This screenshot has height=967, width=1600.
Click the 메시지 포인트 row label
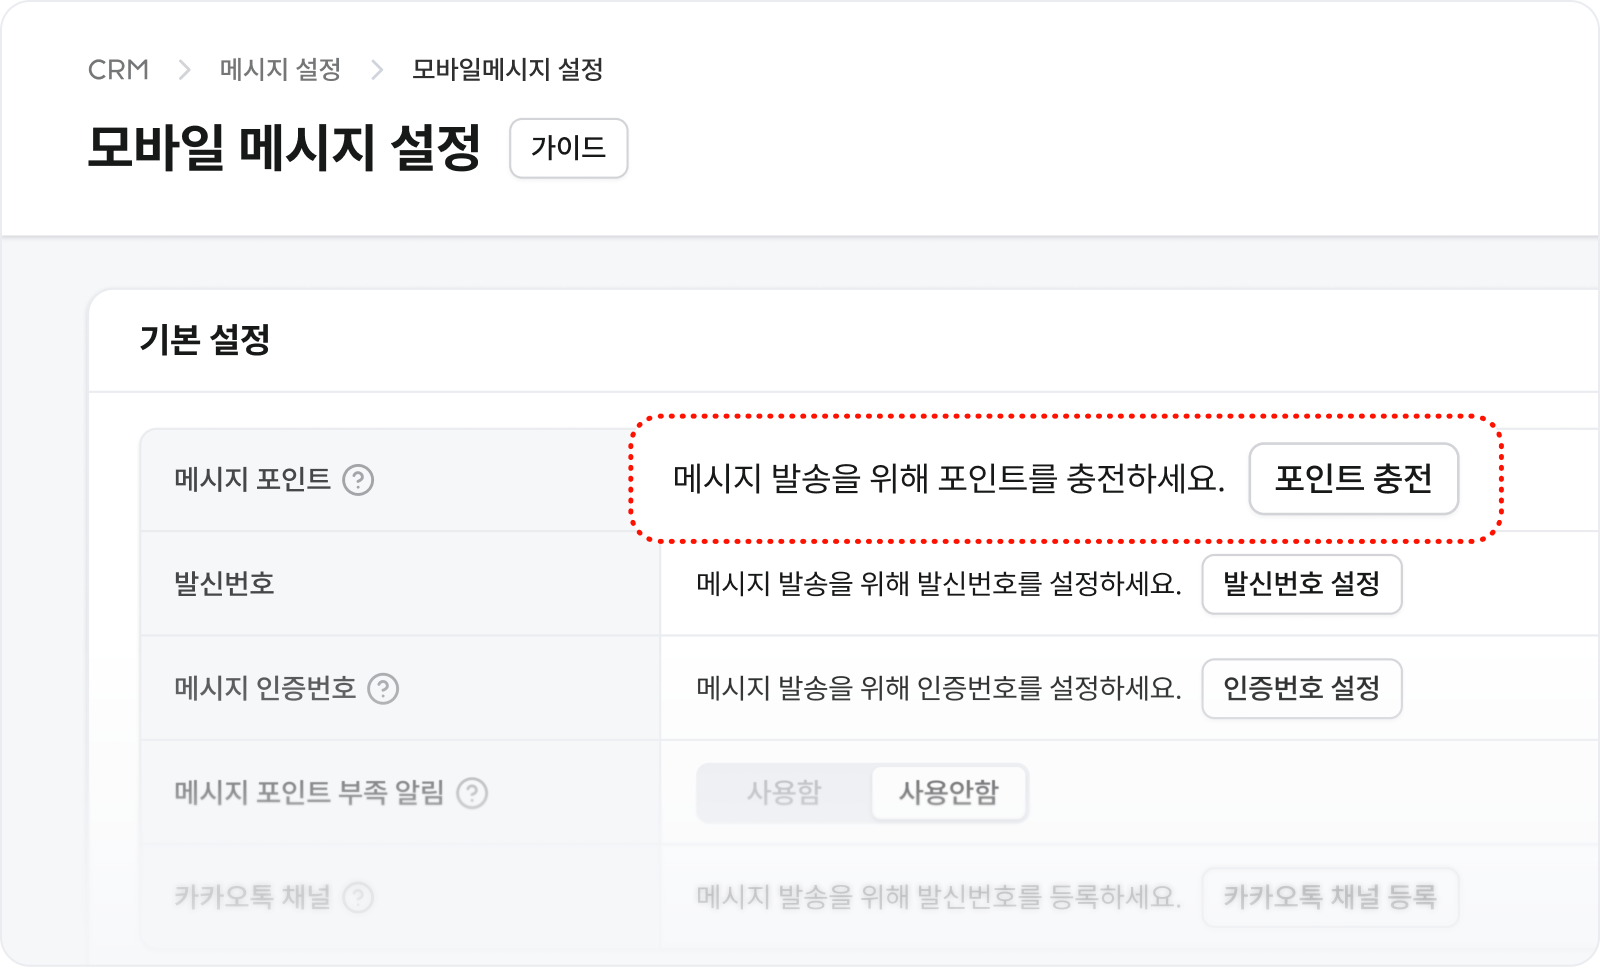pos(252,480)
